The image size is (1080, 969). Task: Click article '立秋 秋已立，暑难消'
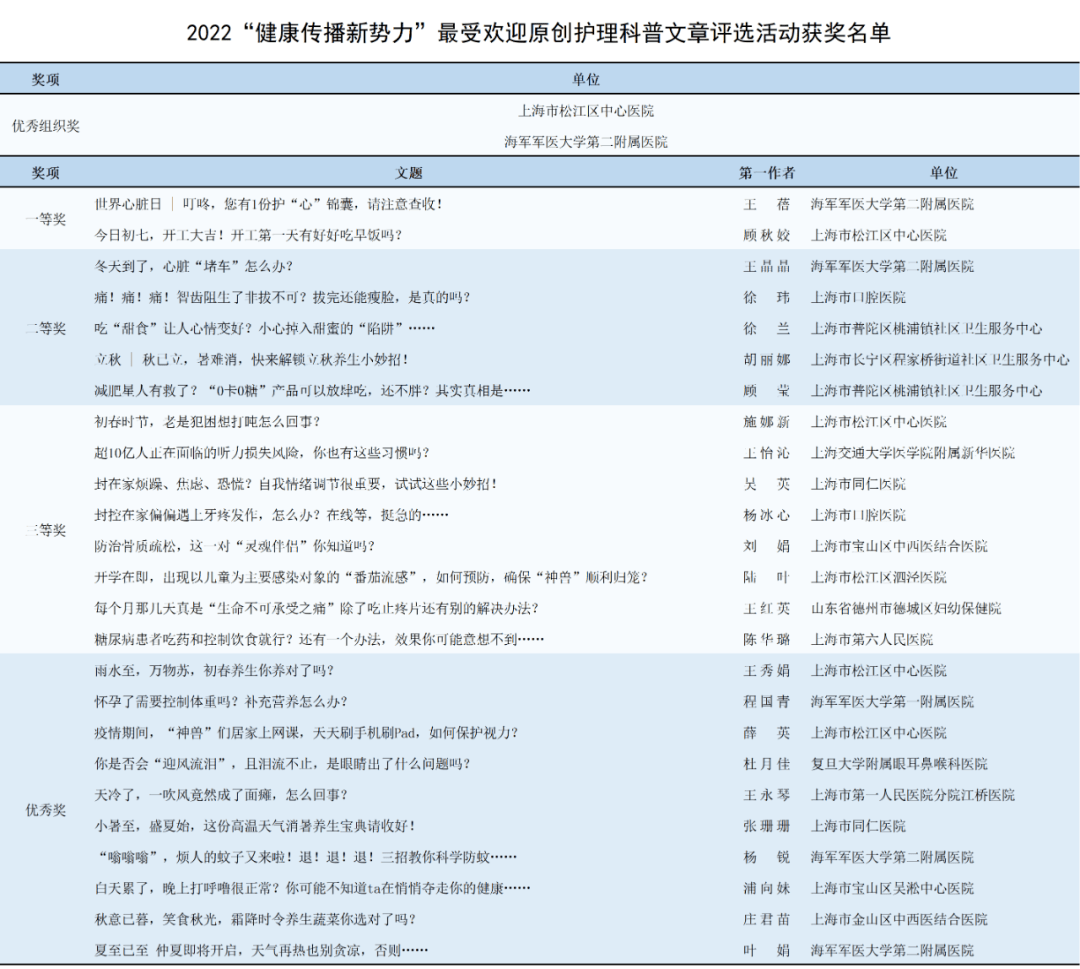251,360
